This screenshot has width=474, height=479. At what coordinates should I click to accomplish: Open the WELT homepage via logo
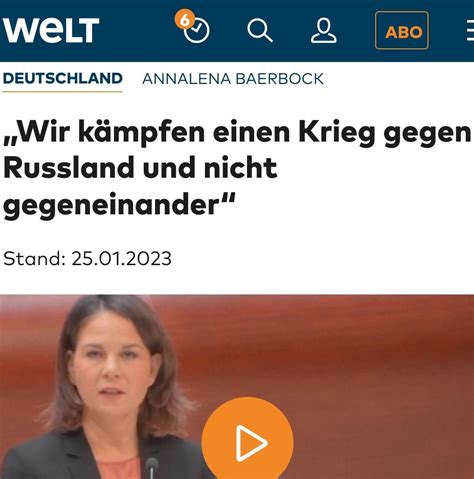(x=51, y=30)
